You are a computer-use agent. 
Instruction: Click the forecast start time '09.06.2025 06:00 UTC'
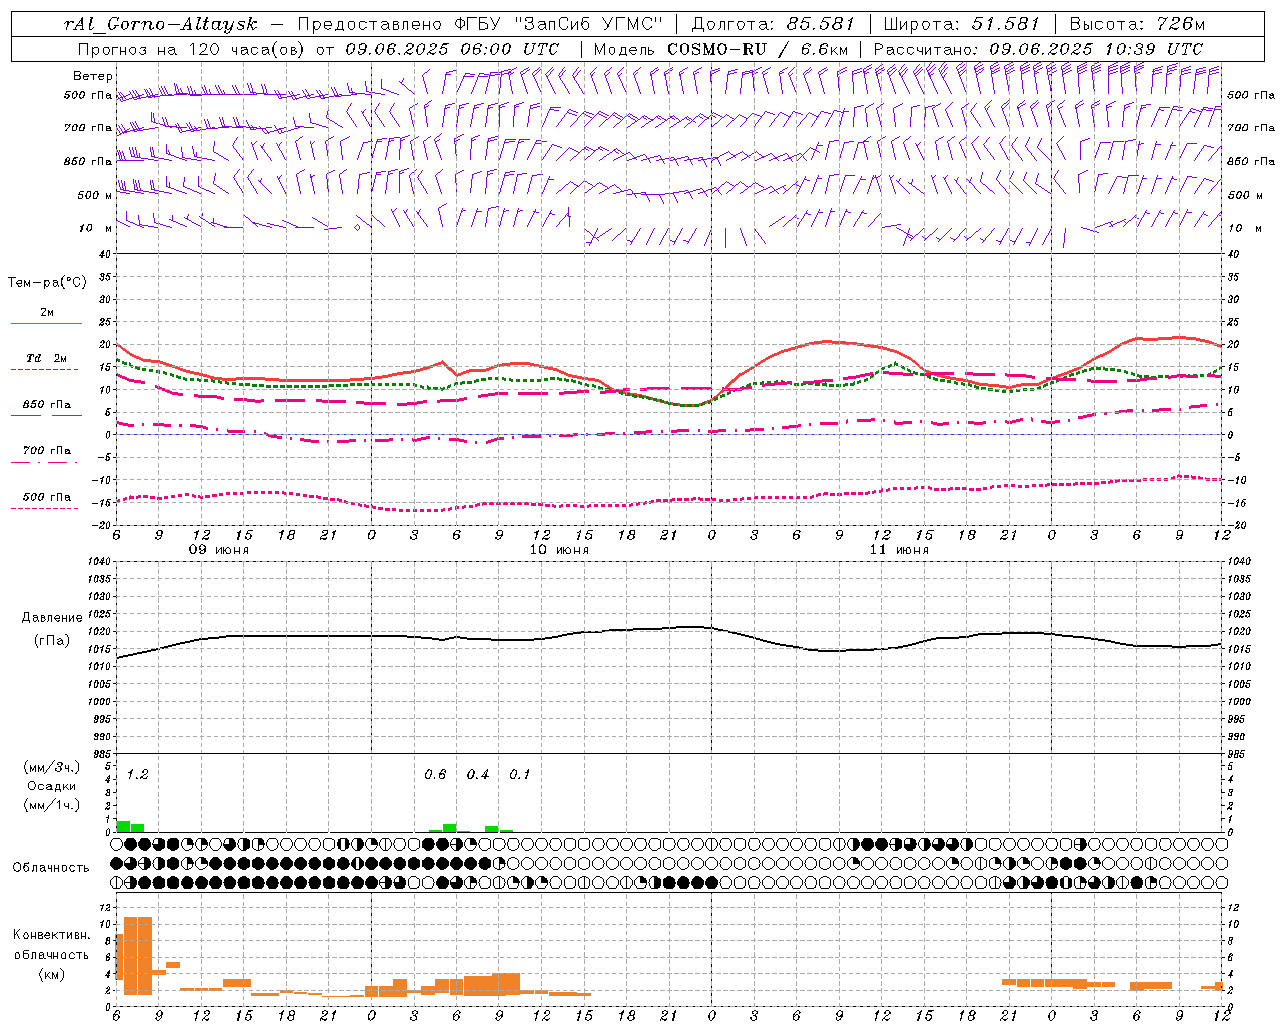(x=452, y=49)
